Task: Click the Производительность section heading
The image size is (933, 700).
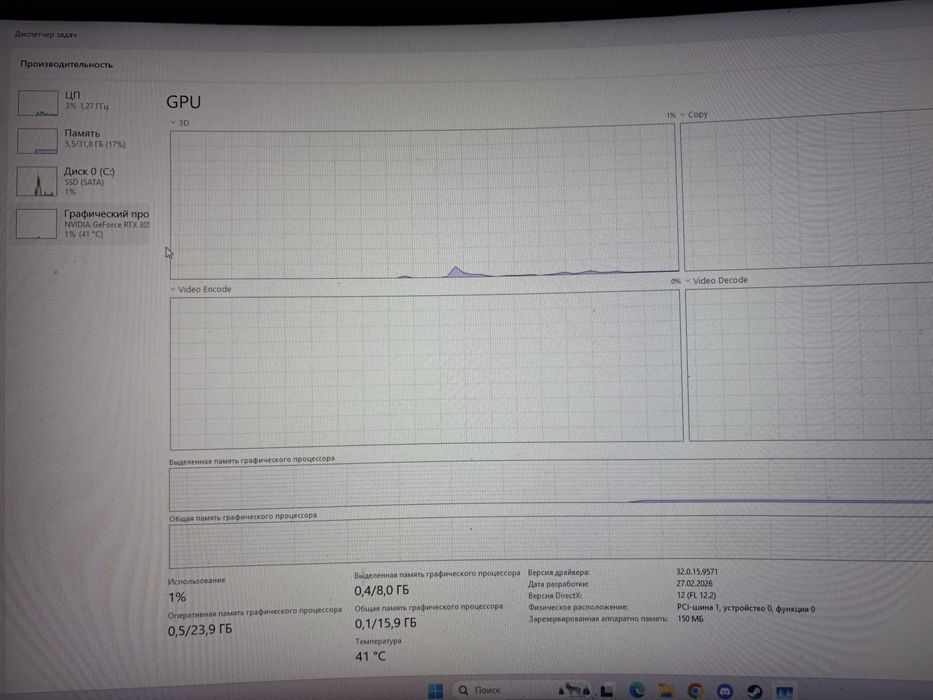Action: [67, 64]
